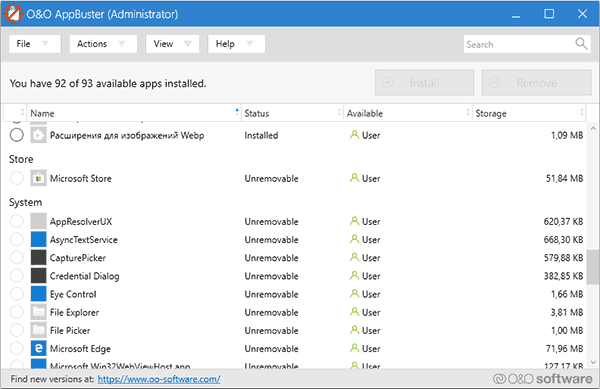Select the Webp image extension checkbox
Screen dimensions: 600x389
[16, 135]
